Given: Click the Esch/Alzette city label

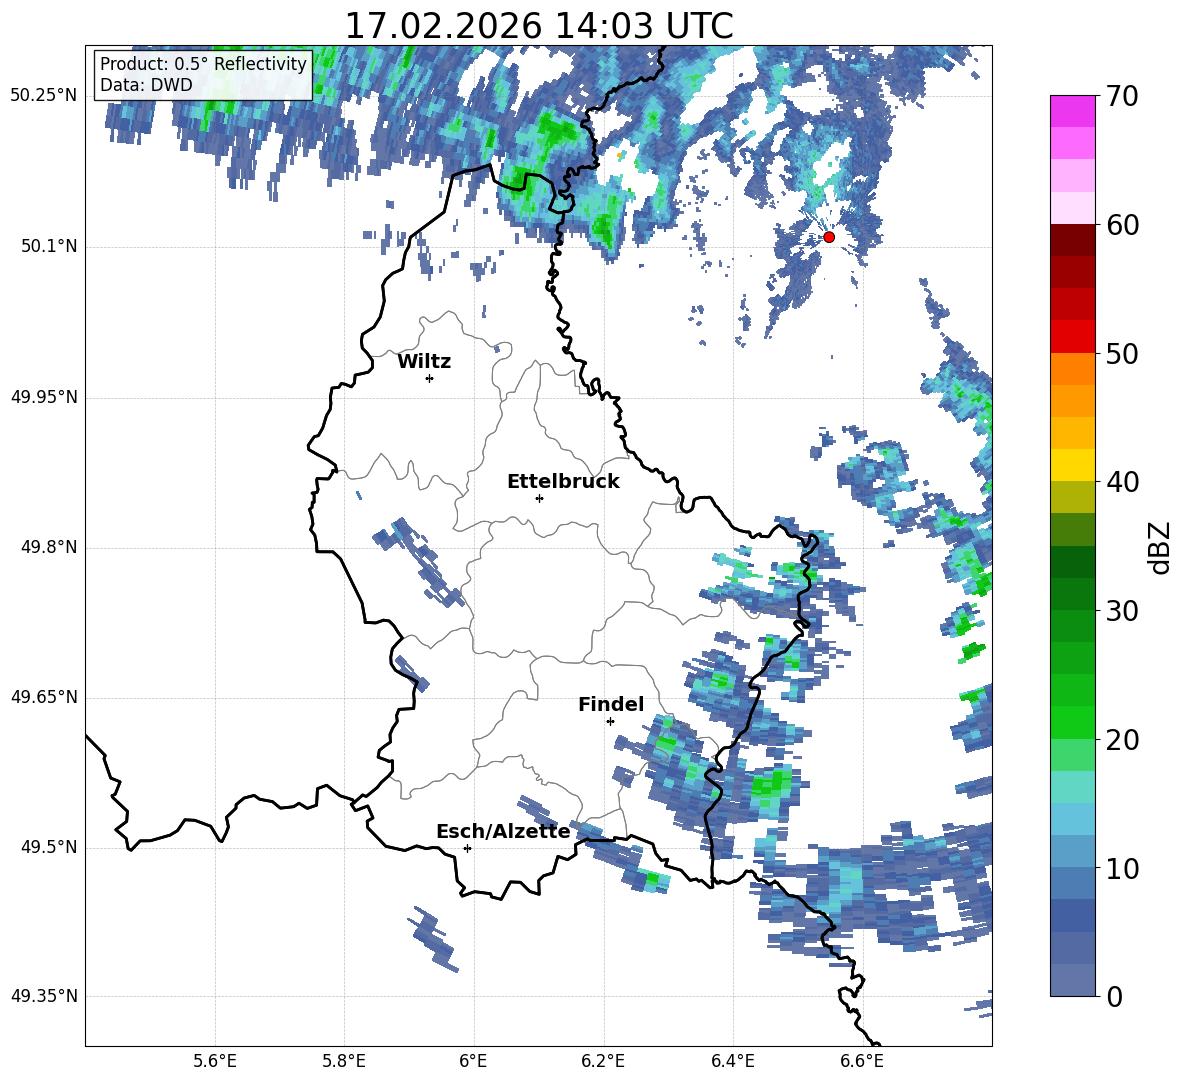Looking at the screenshot, I should pyautogui.click(x=503, y=831).
